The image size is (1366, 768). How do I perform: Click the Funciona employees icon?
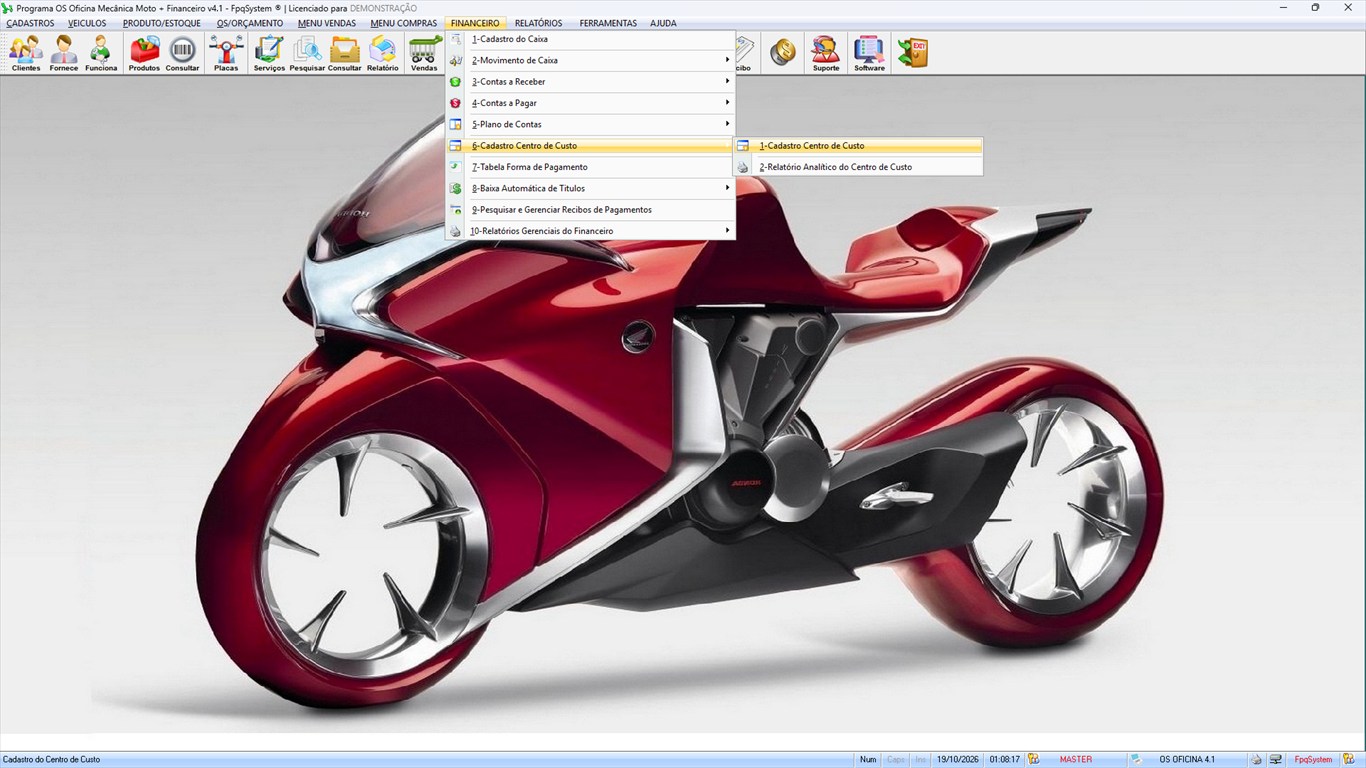[101, 53]
